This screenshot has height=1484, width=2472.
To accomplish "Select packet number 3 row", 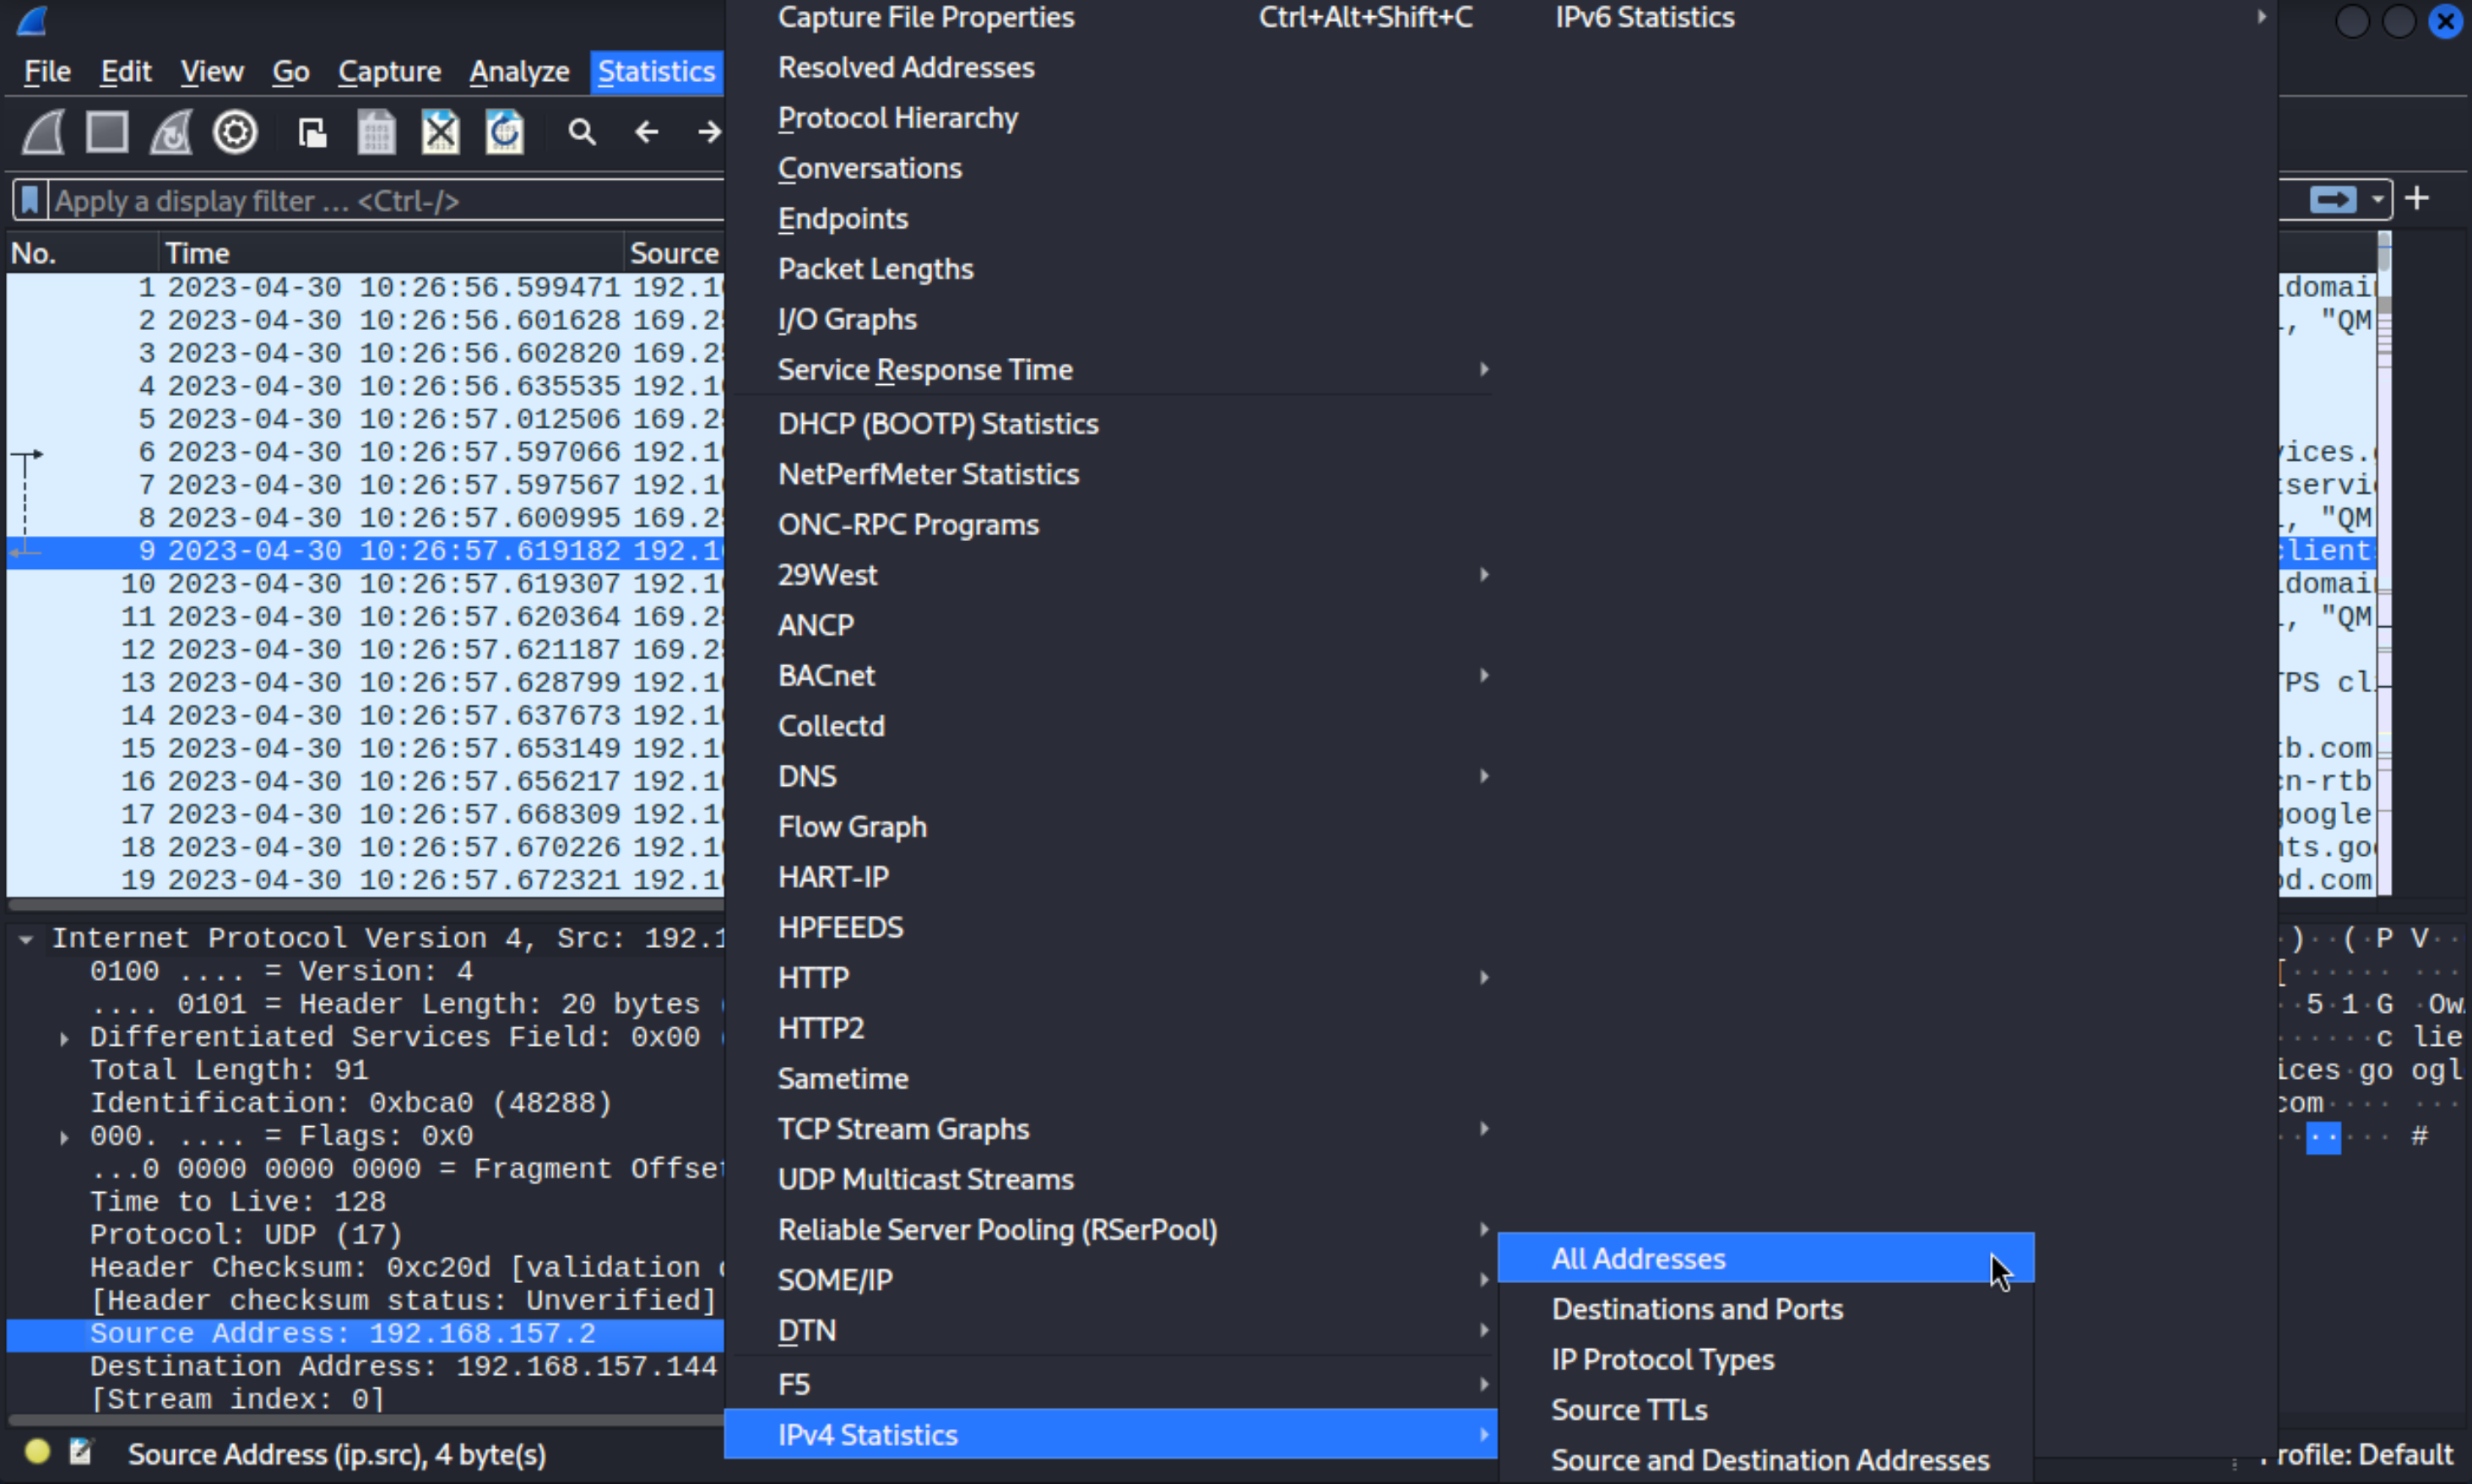I will tap(366, 353).
